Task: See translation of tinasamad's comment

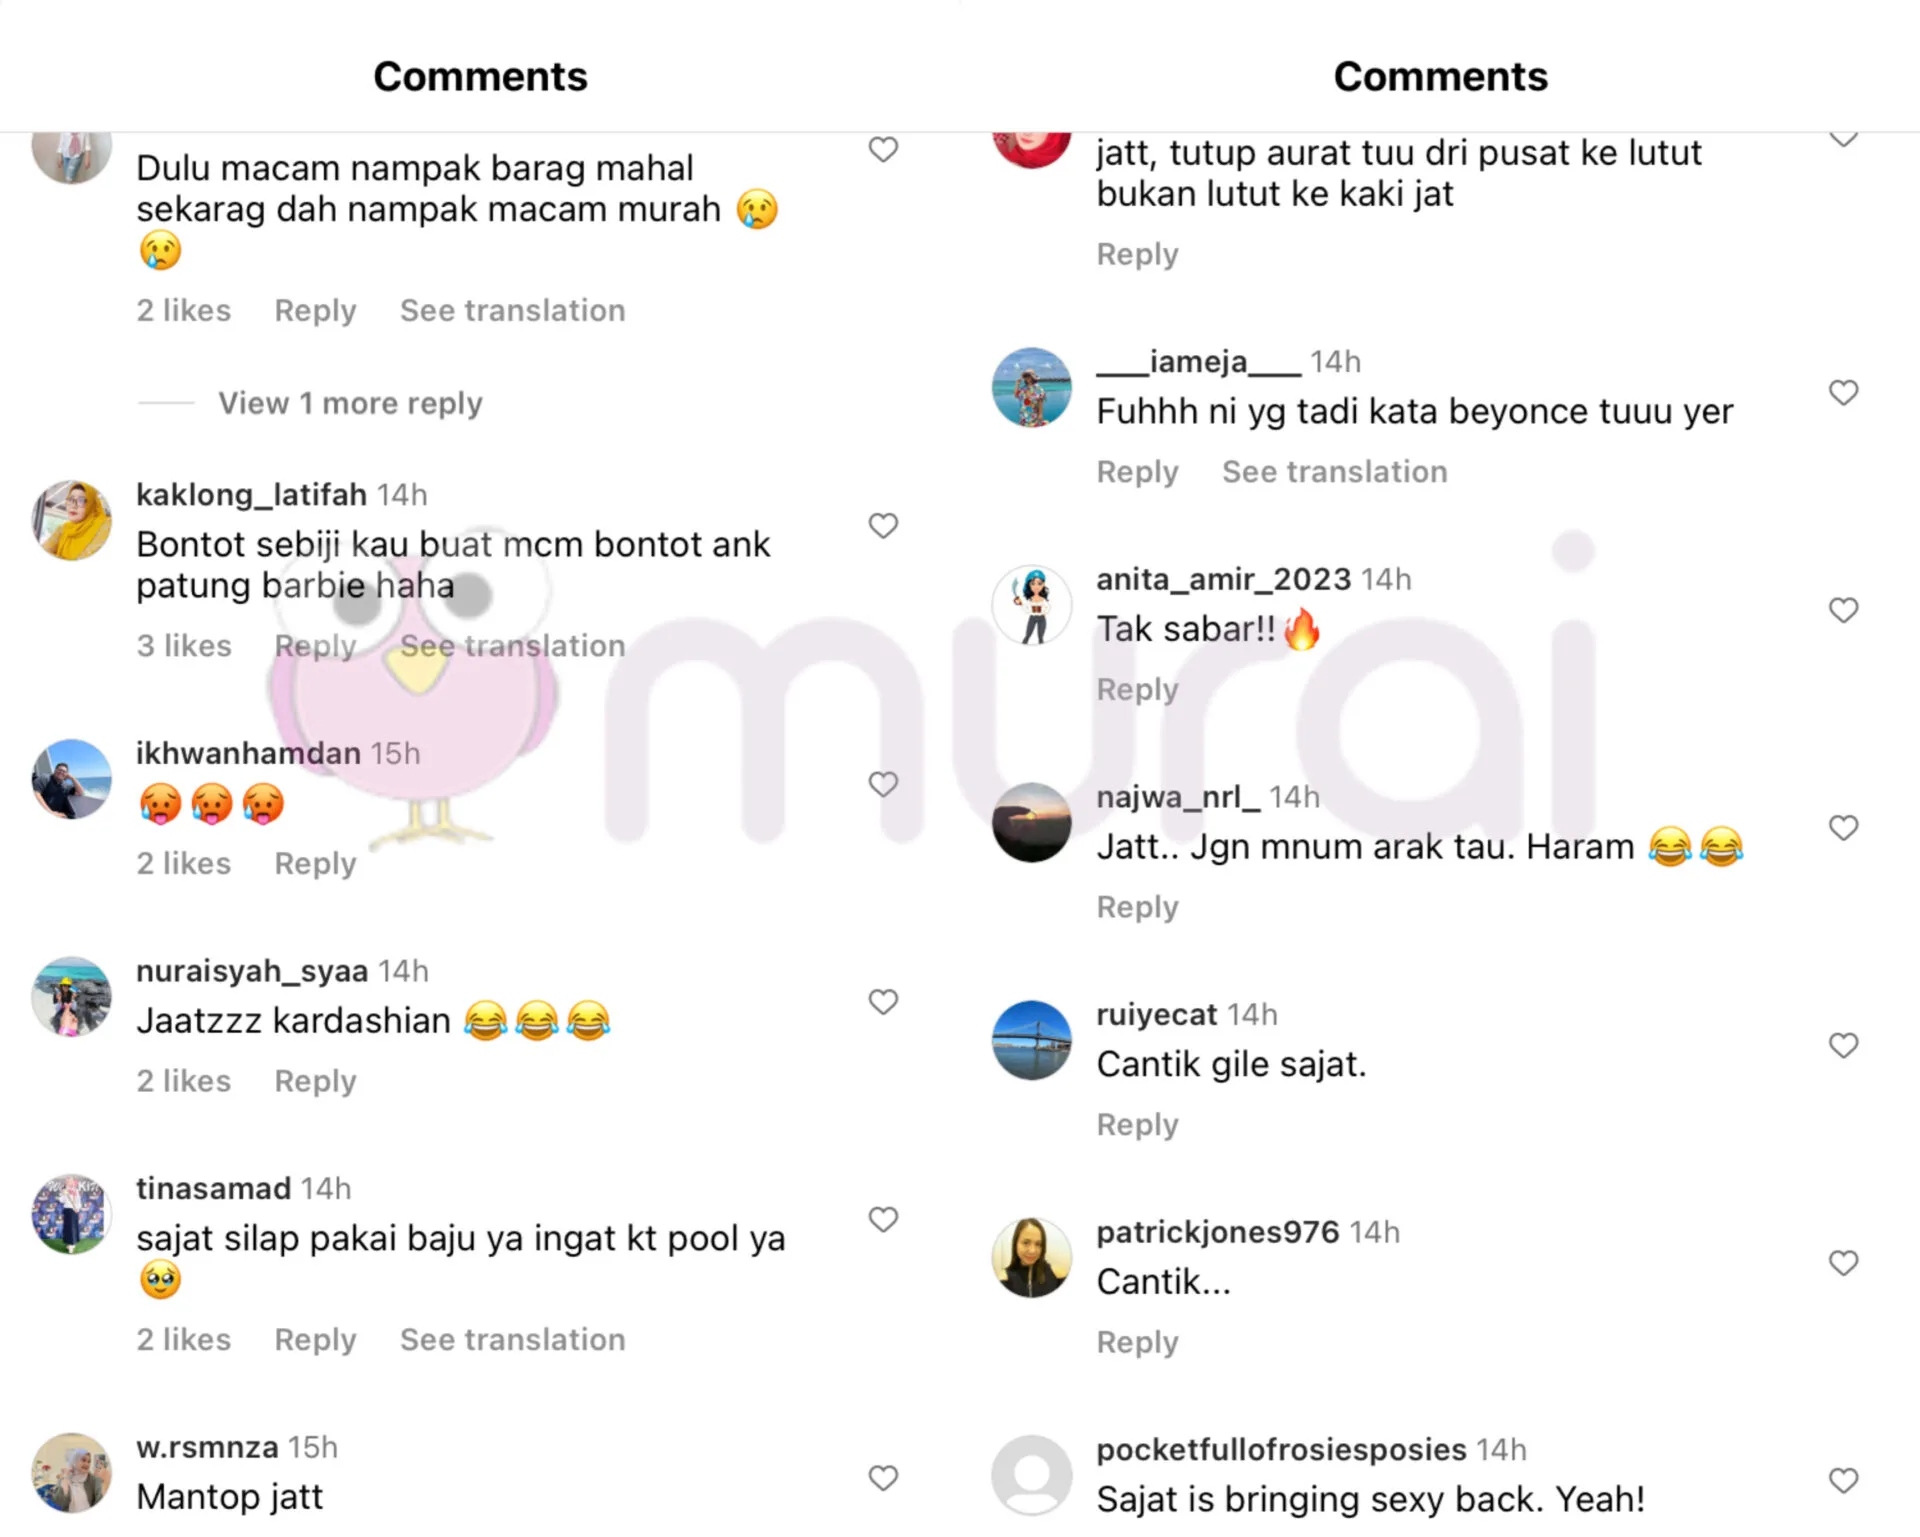Action: point(513,1340)
